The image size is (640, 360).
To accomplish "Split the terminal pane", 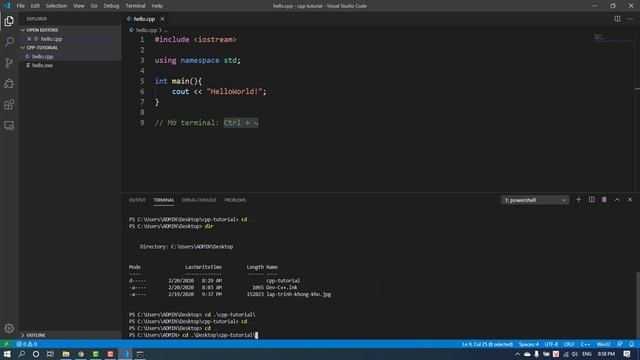I will tap(591, 200).
